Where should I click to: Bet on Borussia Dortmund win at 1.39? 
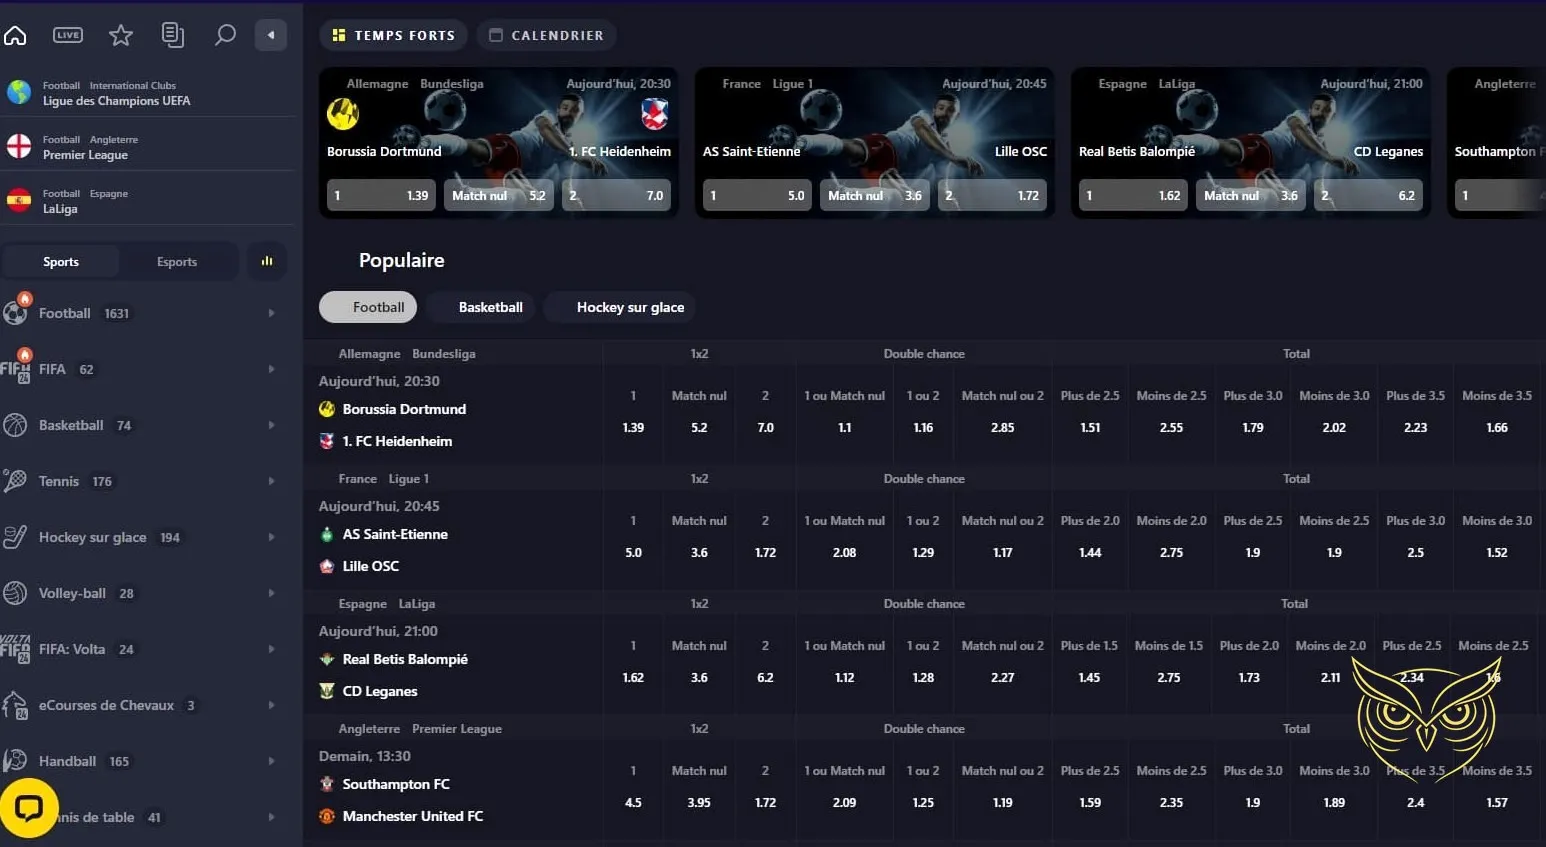633,427
